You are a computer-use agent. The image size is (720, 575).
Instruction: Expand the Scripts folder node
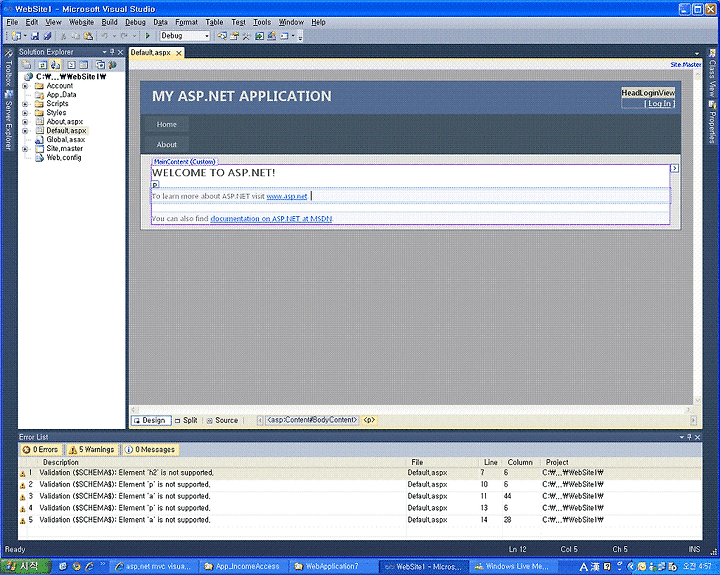tap(25, 104)
